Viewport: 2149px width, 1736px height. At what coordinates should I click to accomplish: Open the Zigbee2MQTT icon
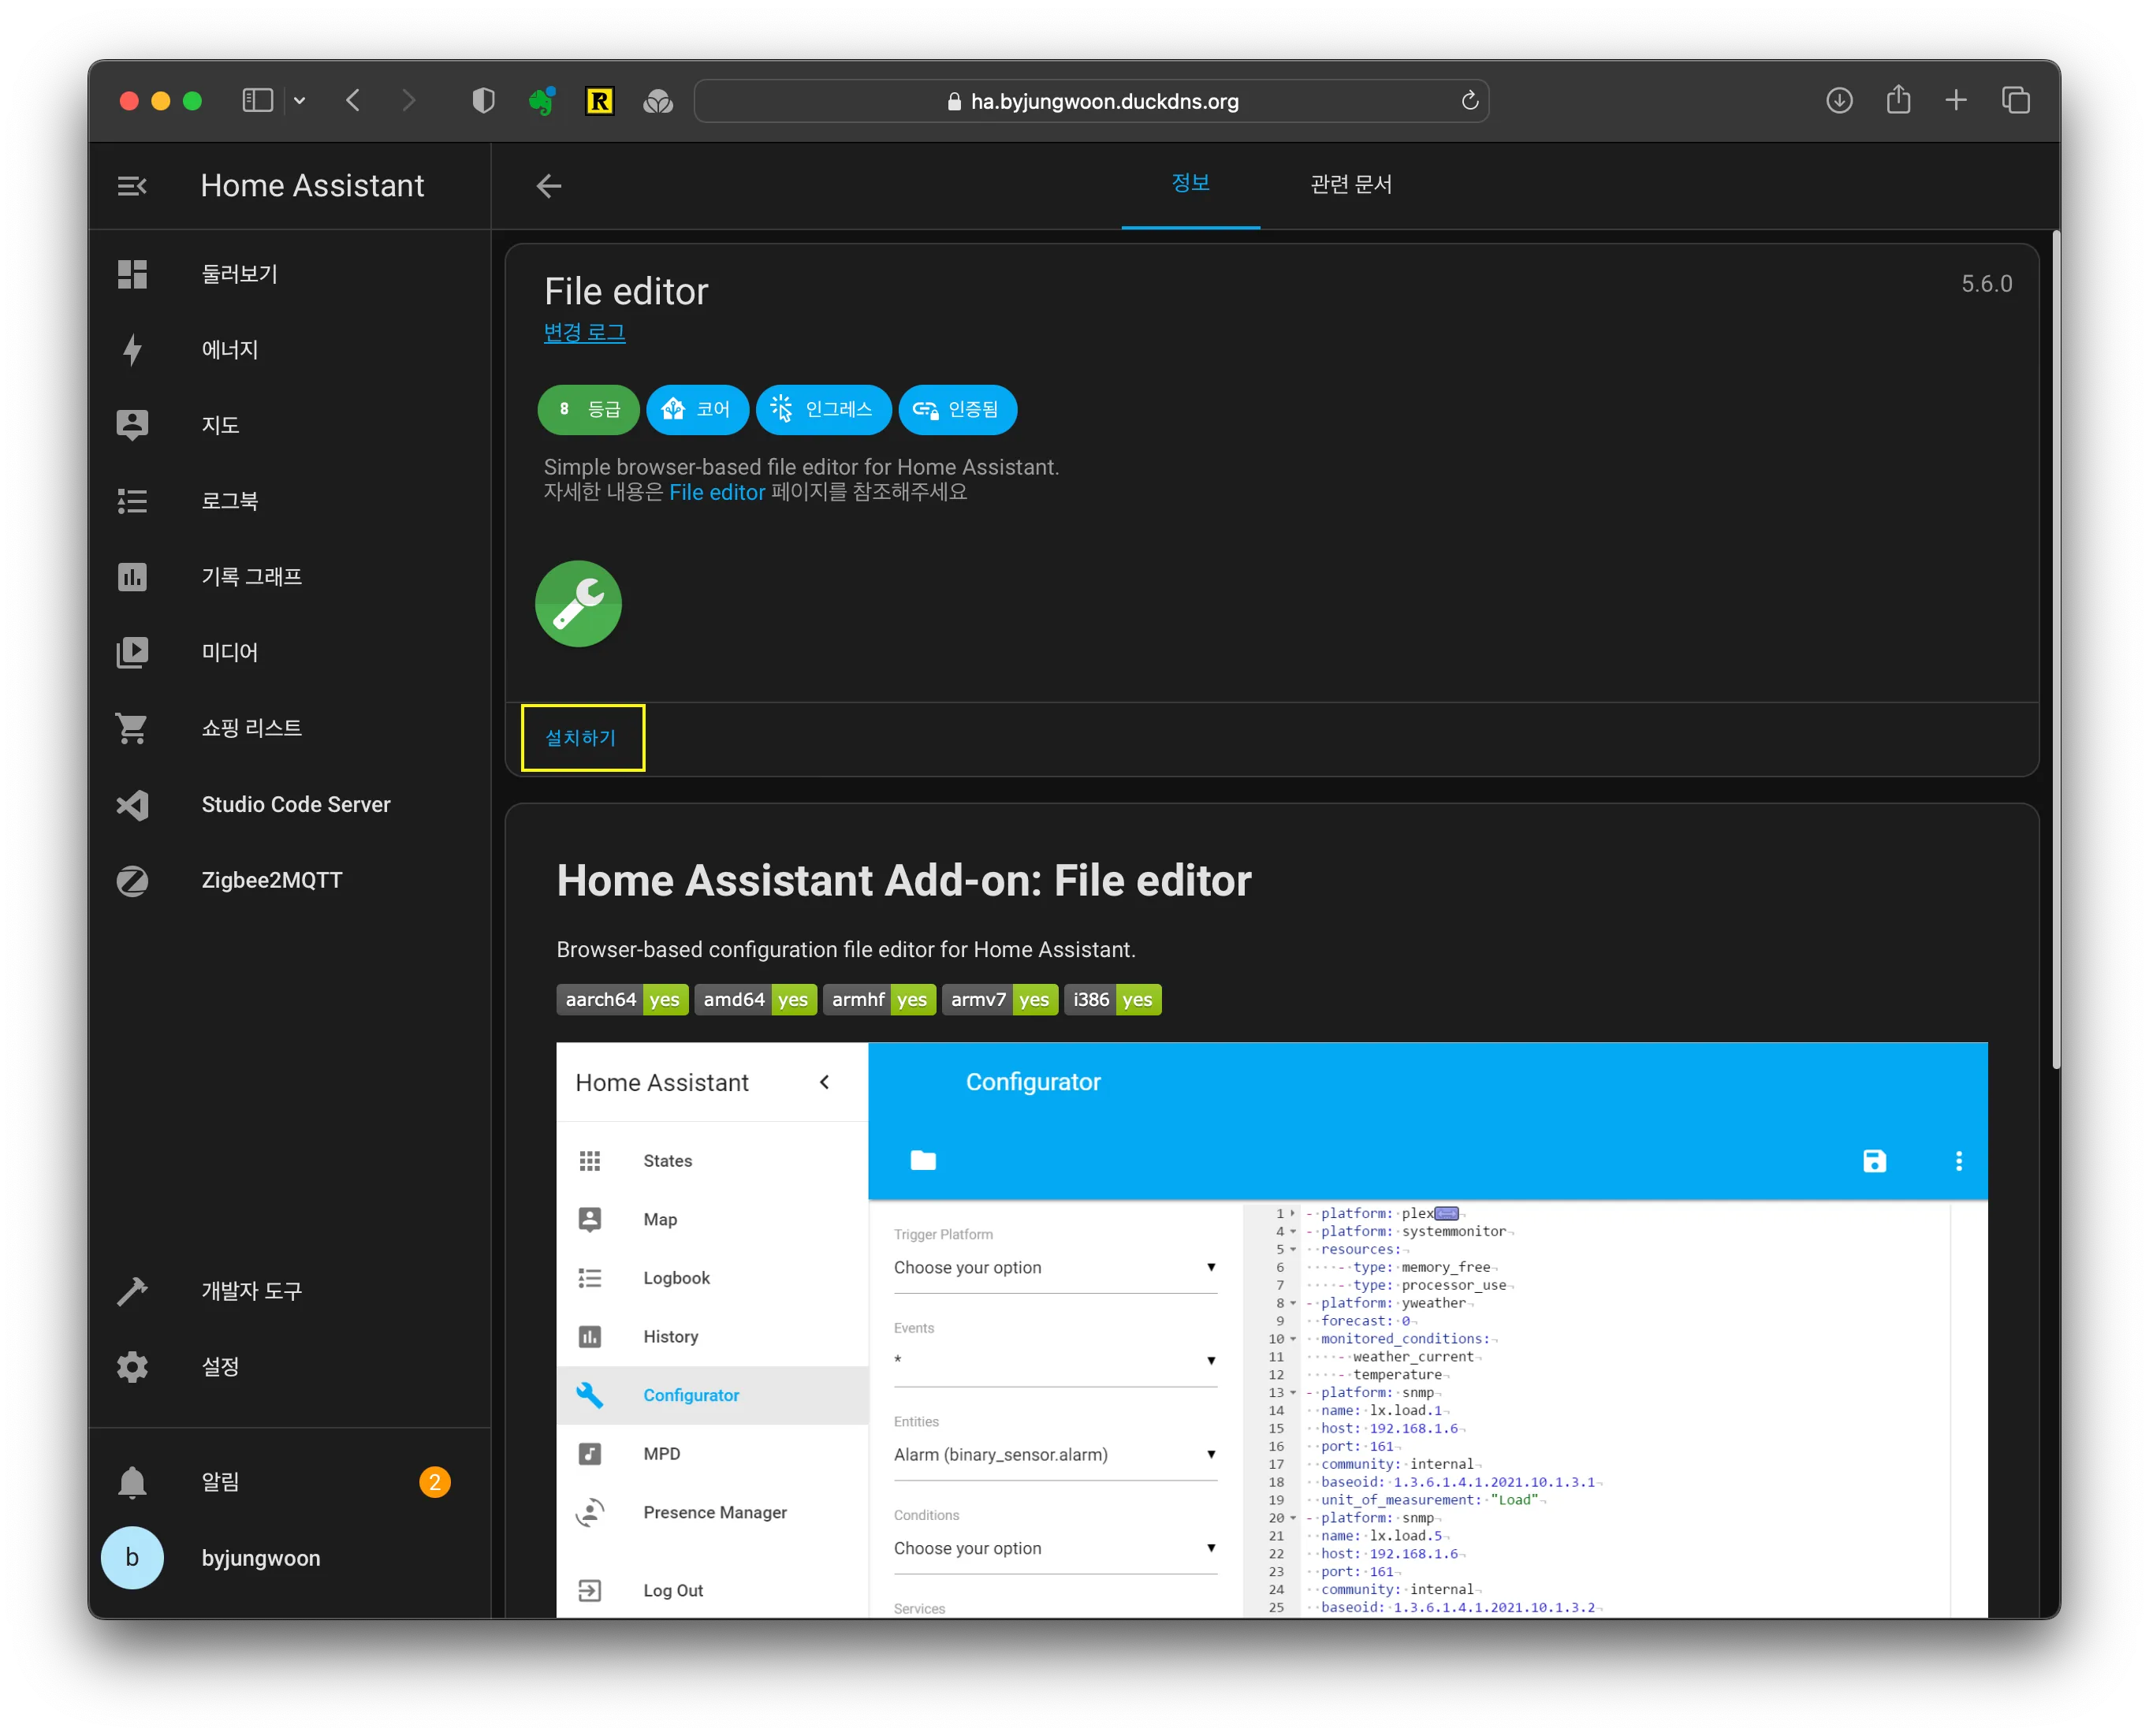132,881
